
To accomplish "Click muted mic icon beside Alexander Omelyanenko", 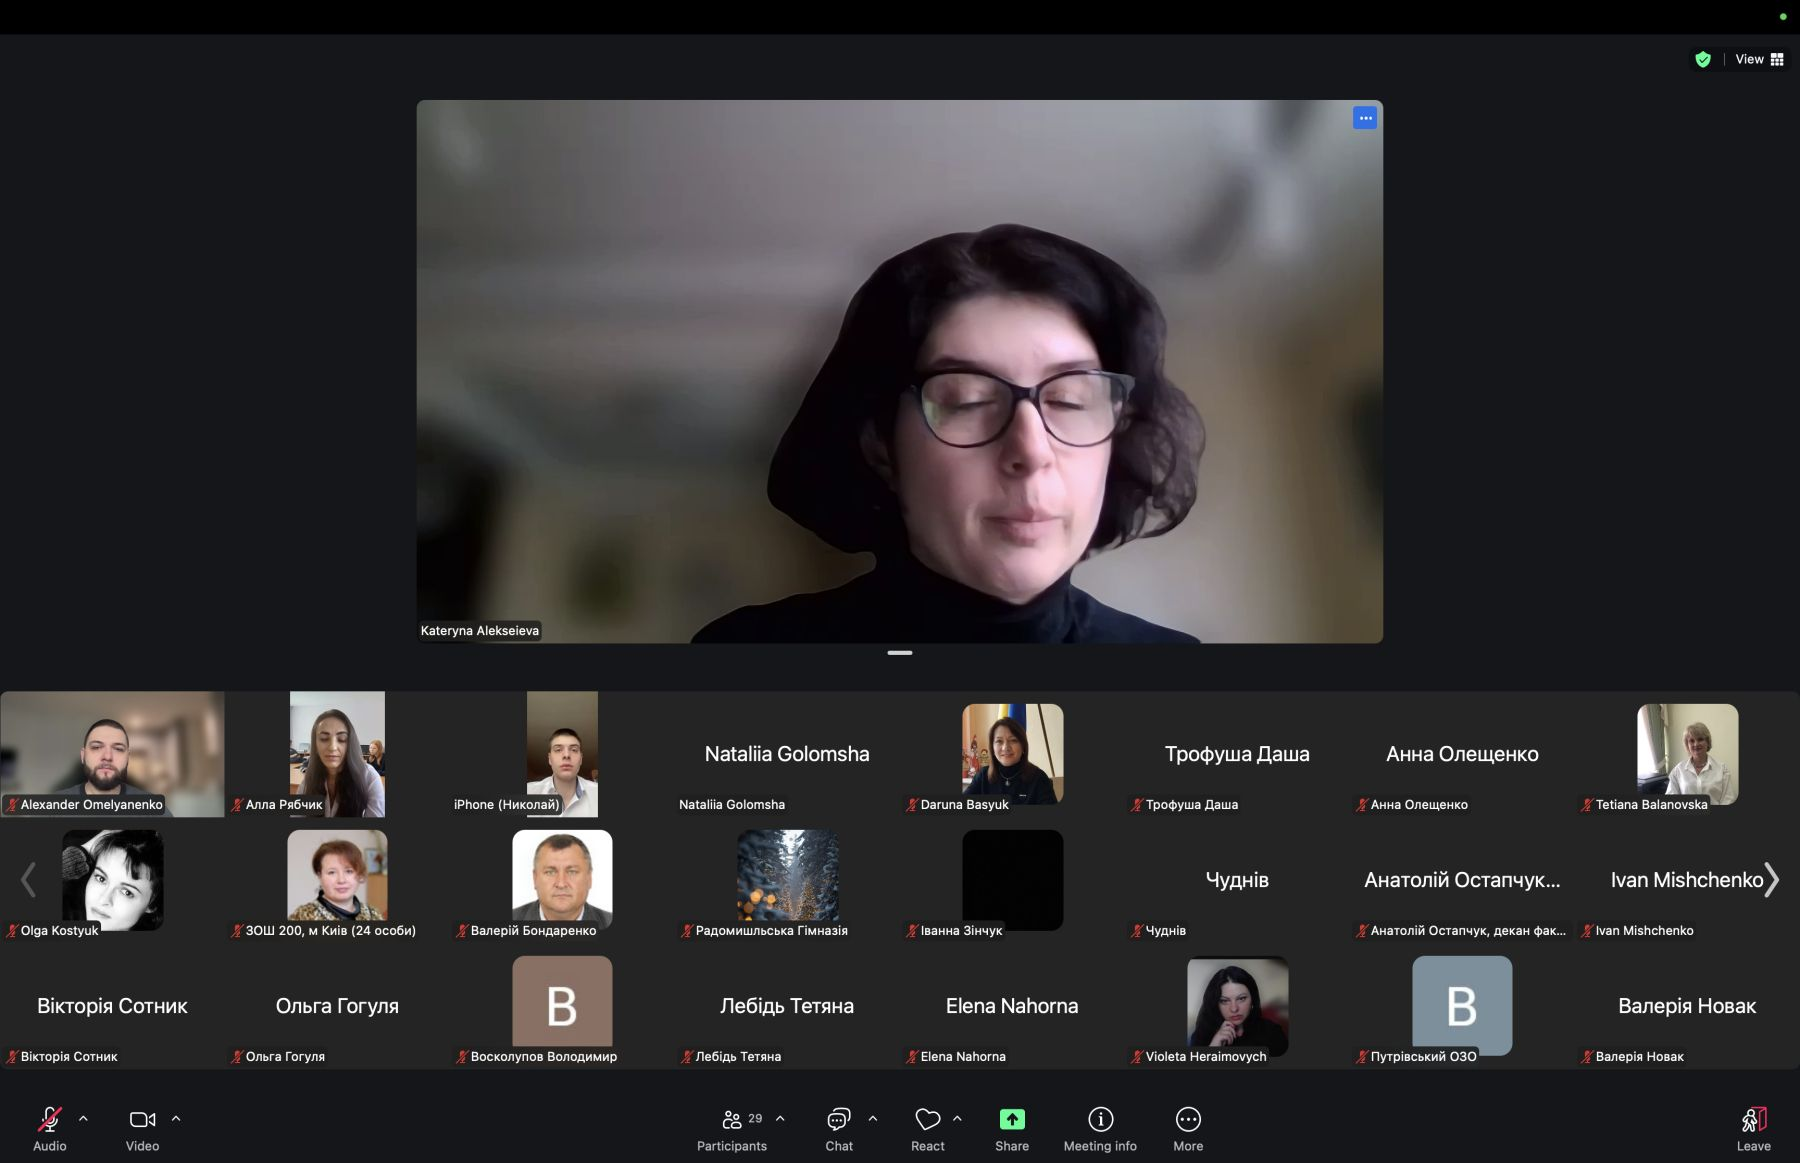I will click(x=12, y=805).
